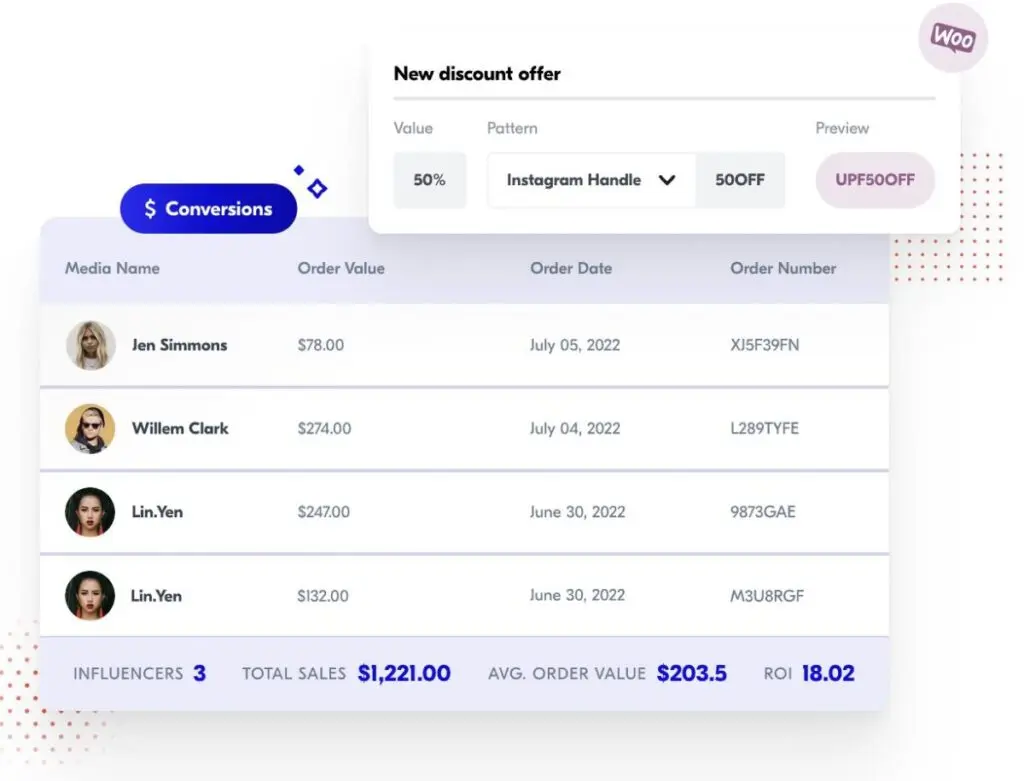Expand the Pattern selector chevron
The width and height of the screenshot is (1024, 781).
coord(668,180)
